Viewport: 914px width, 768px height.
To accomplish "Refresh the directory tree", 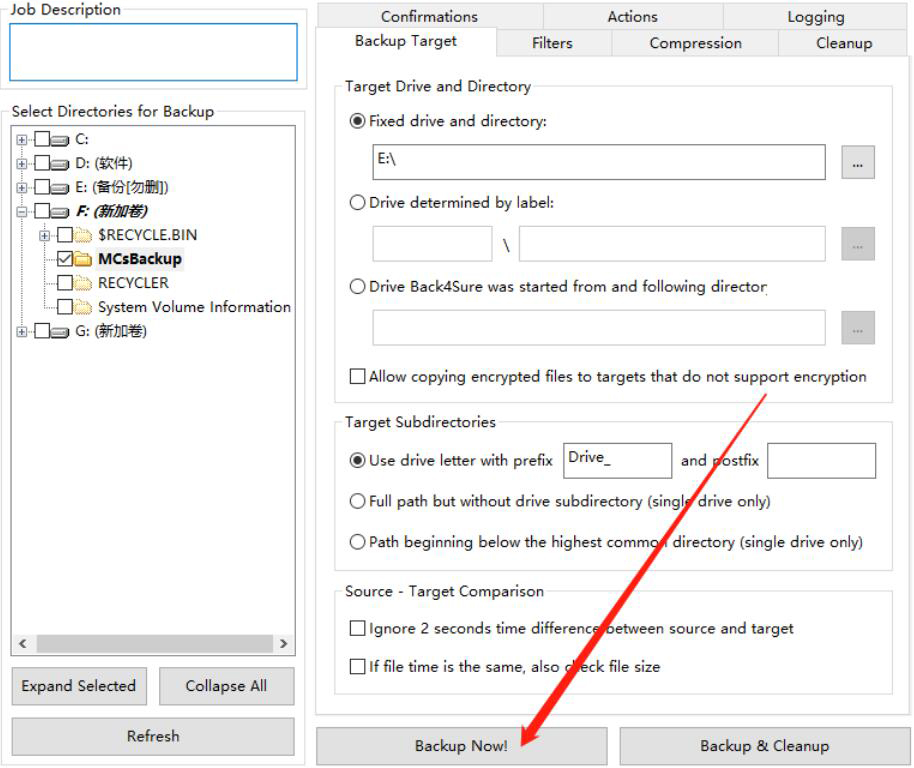I will (x=153, y=736).
